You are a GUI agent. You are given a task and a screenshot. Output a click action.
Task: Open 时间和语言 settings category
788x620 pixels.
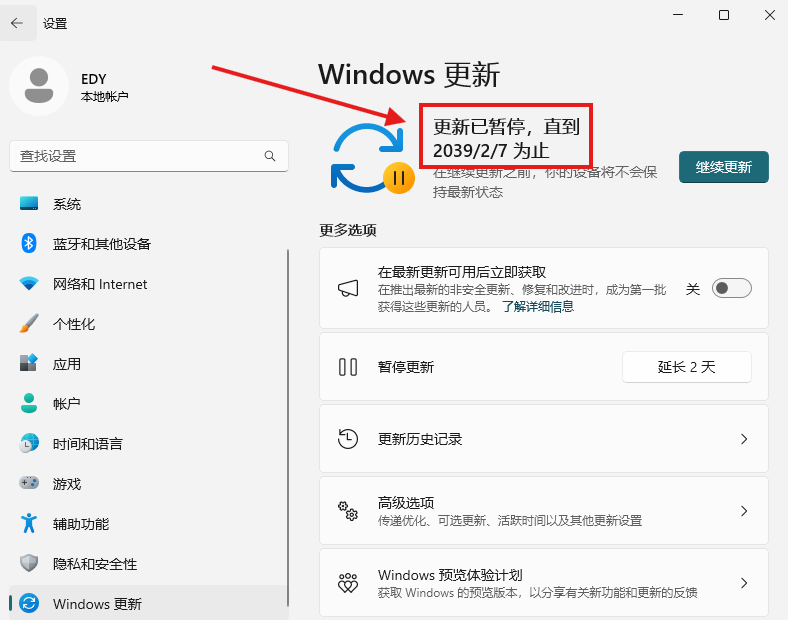point(149,444)
